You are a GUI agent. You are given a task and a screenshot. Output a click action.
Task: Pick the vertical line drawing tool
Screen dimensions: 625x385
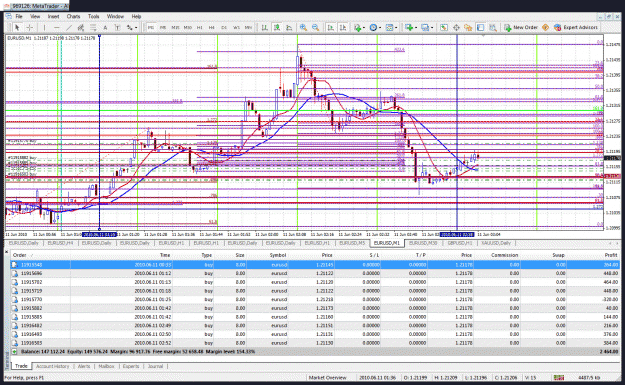[44, 28]
